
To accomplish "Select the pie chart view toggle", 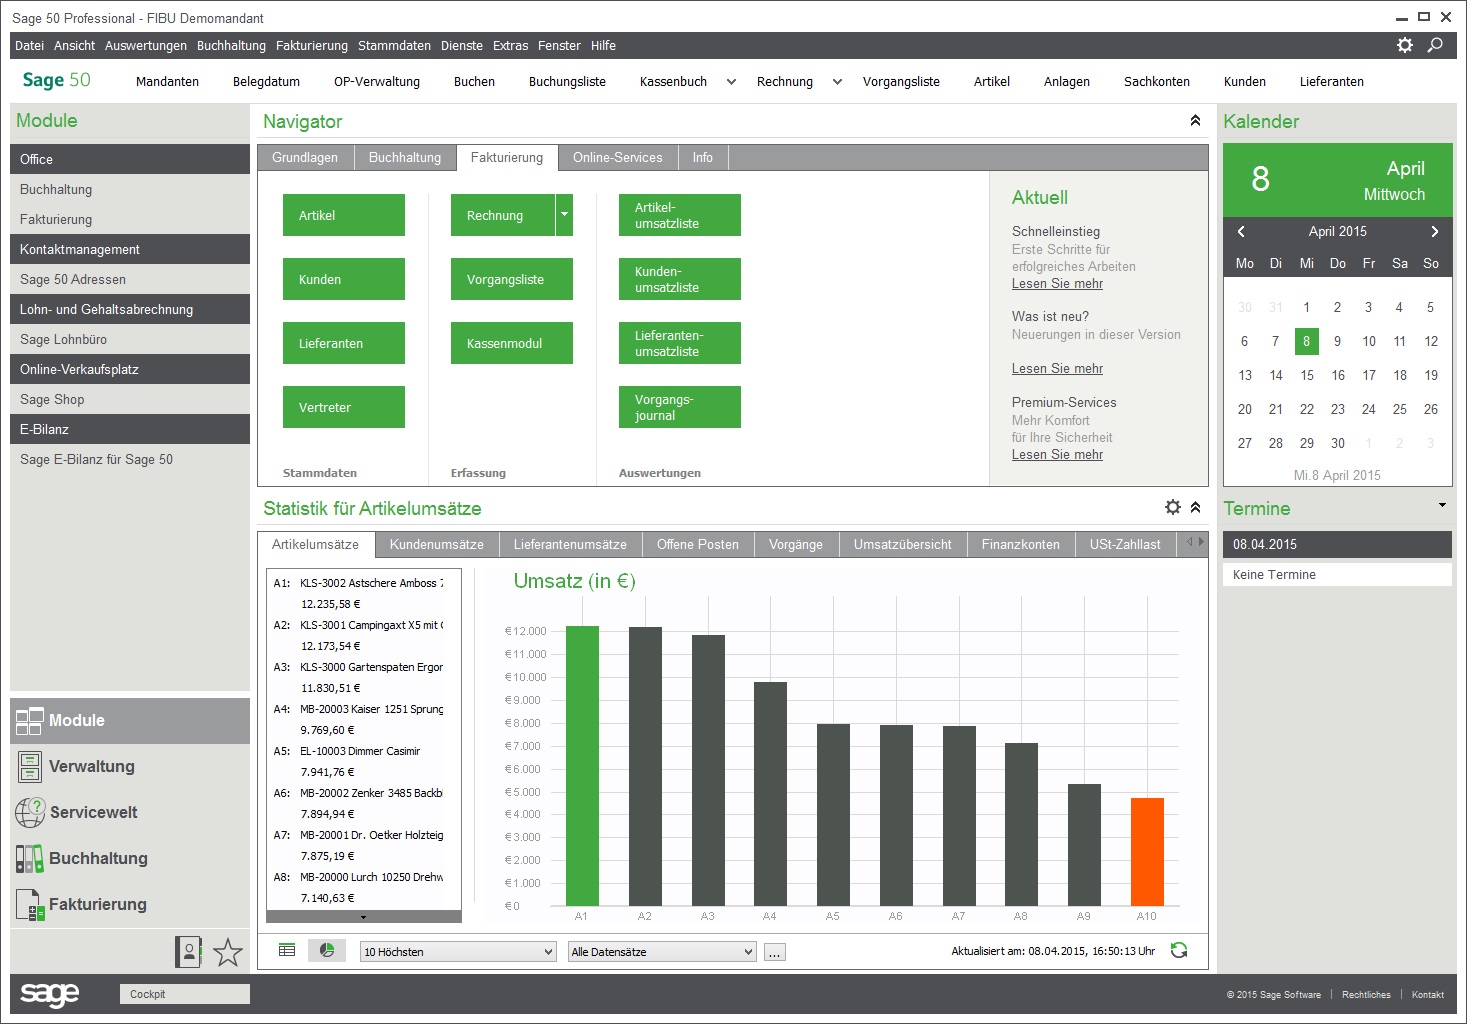I will [x=327, y=951].
